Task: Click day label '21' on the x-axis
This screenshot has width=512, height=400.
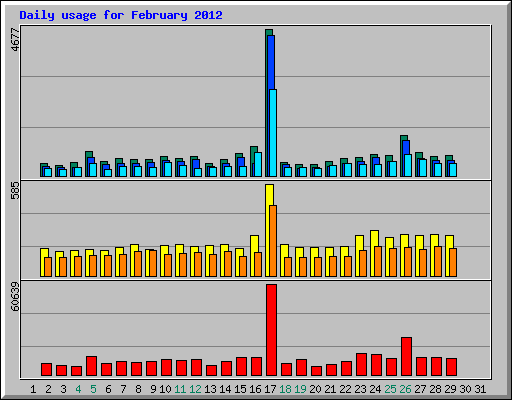Action: click(x=330, y=389)
